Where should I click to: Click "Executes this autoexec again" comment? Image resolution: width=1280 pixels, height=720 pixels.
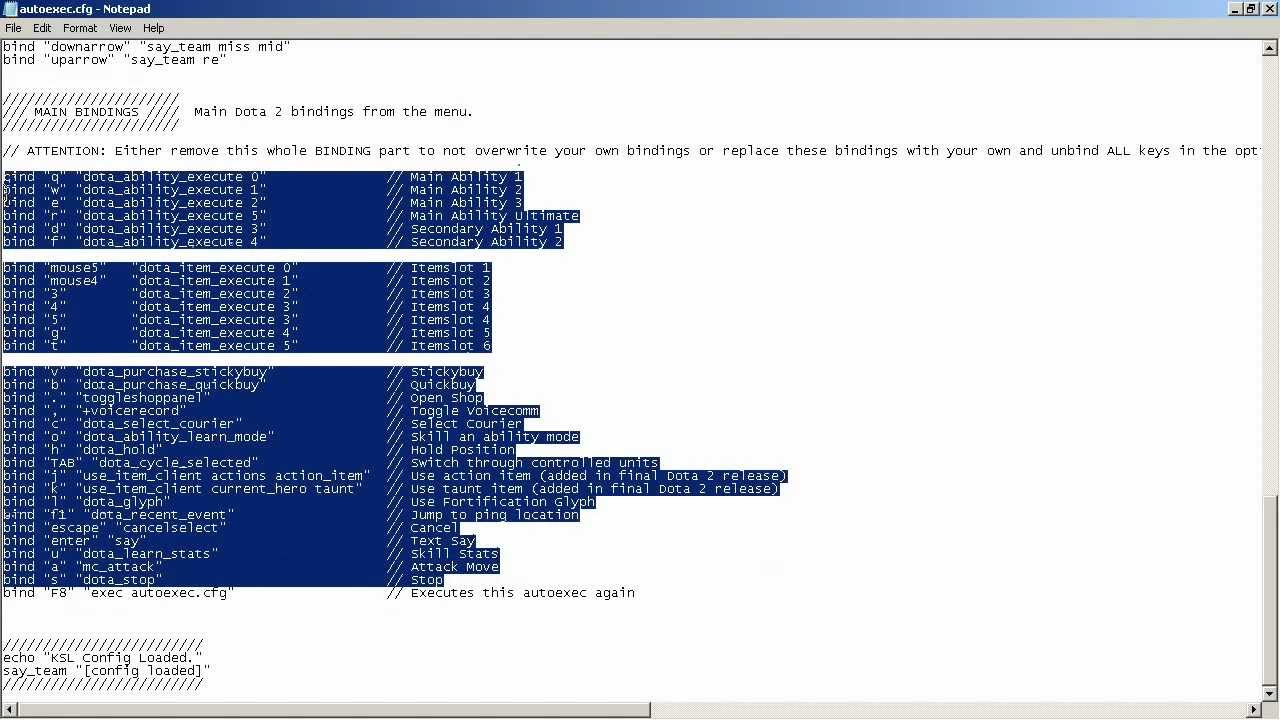[522, 593]
